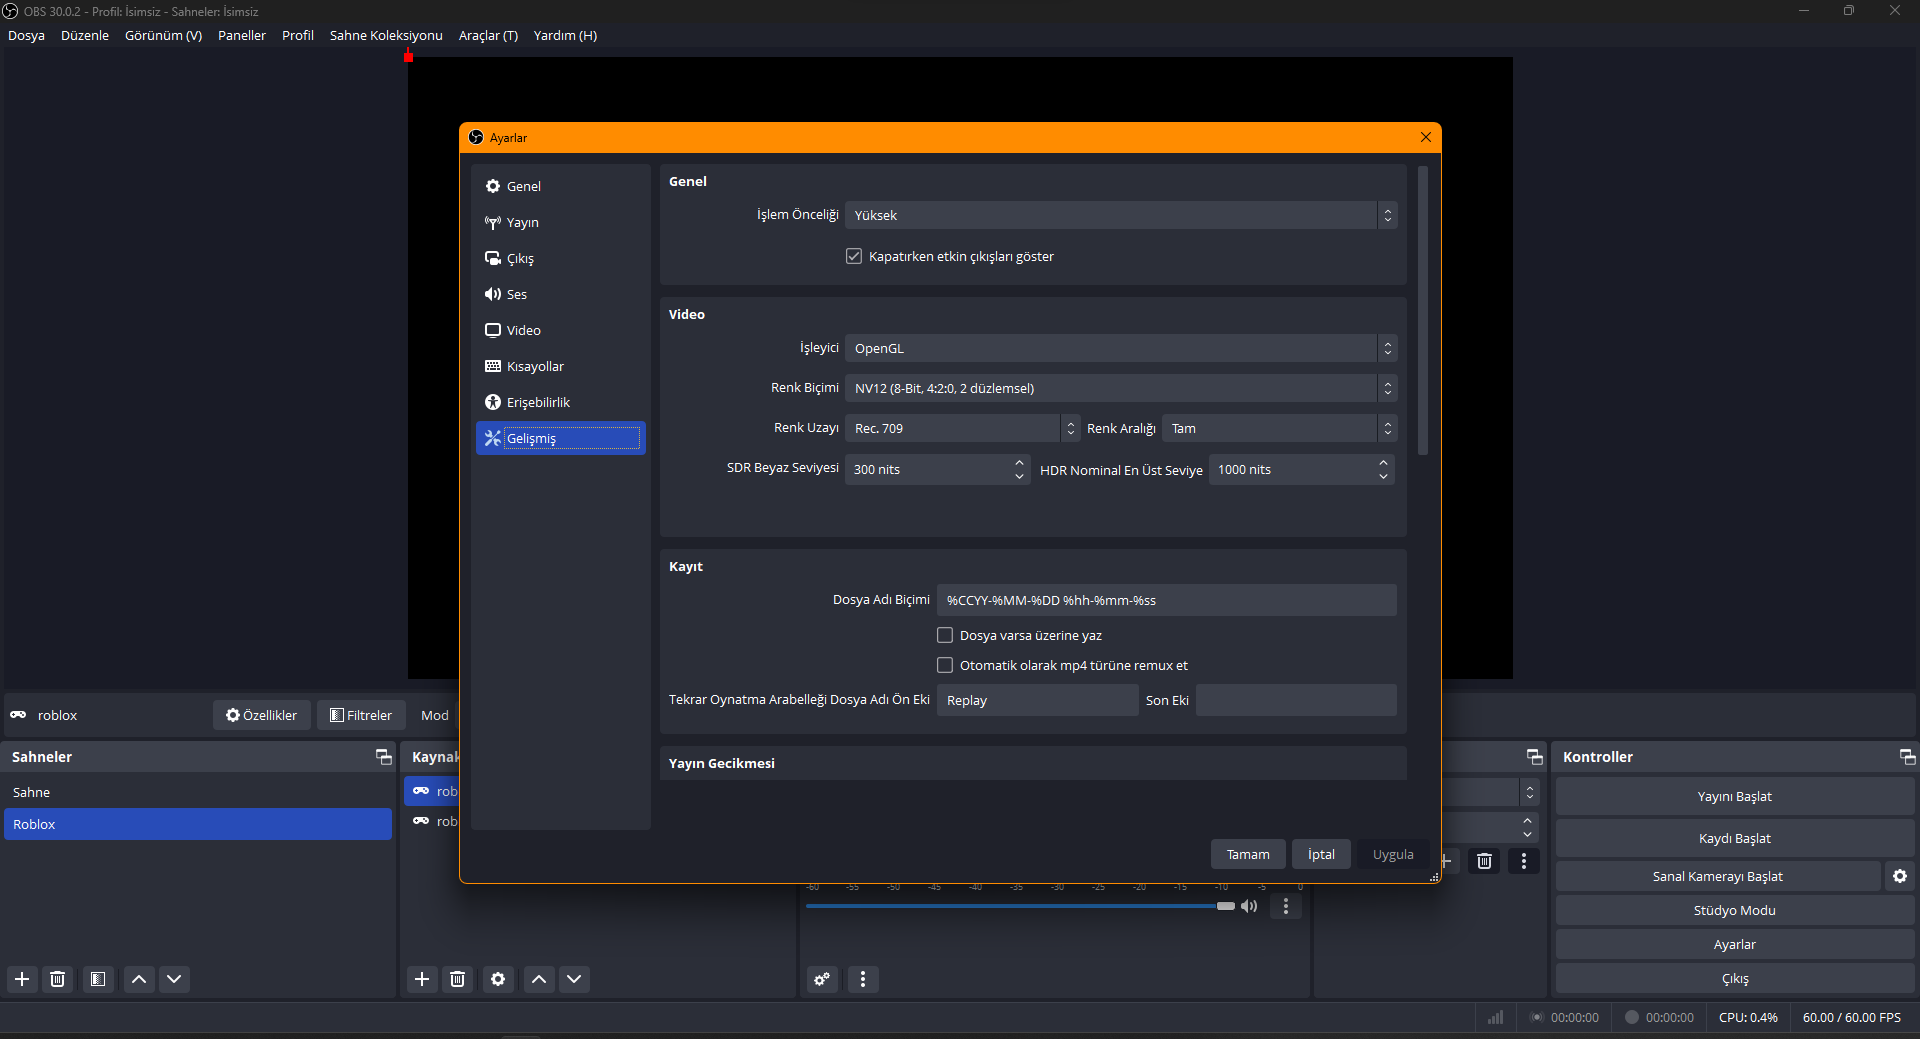The image size is (1920, 1039).
Task: Open İşlem Önceliği dropdown
Action: [x=1120, y=215]
